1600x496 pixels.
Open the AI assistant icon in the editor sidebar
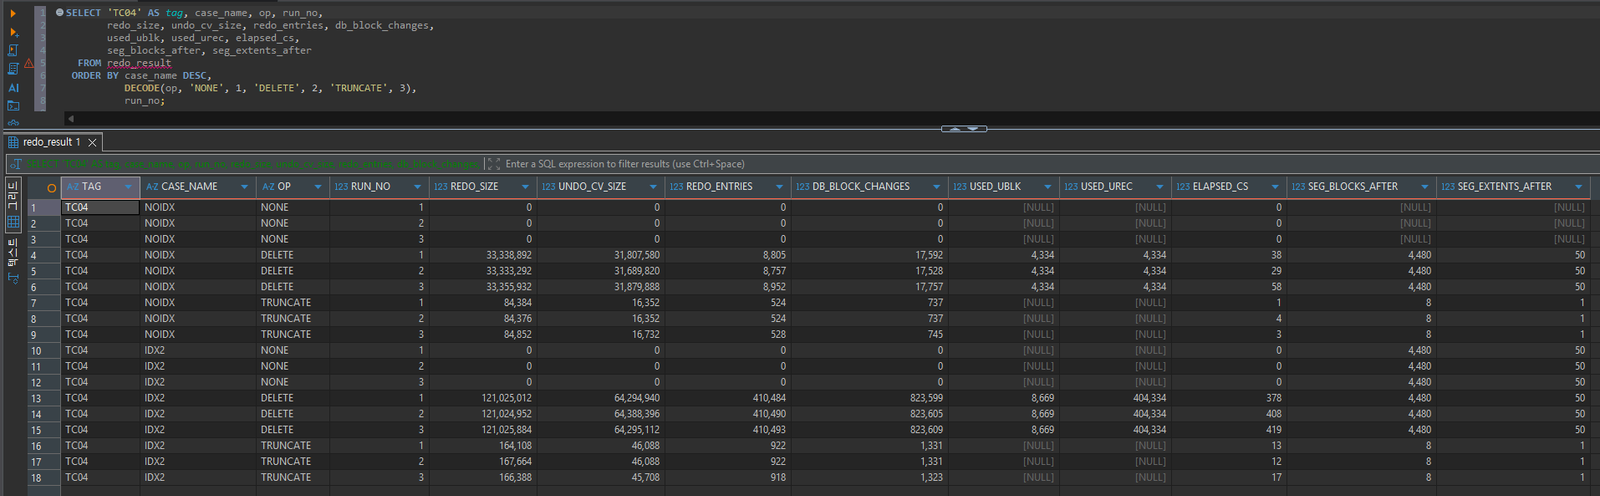13,87
